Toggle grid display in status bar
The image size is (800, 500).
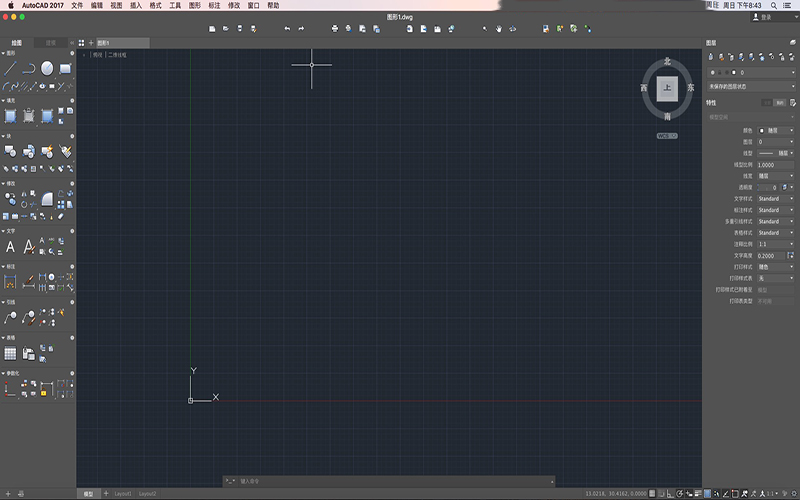(652, 493)
